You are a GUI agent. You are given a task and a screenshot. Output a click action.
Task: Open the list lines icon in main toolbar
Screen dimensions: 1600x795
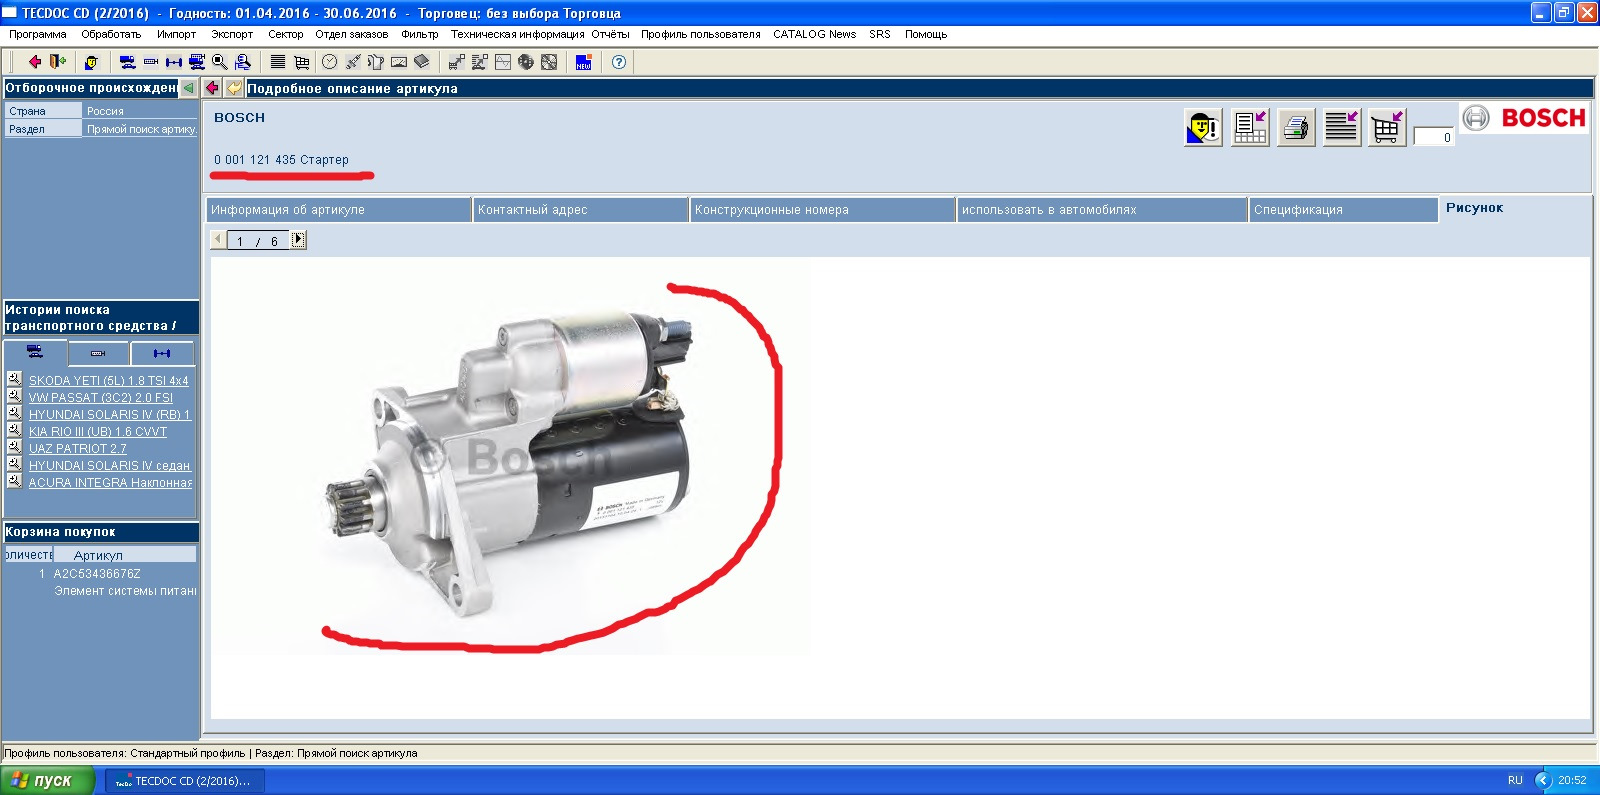click(278, 62)
